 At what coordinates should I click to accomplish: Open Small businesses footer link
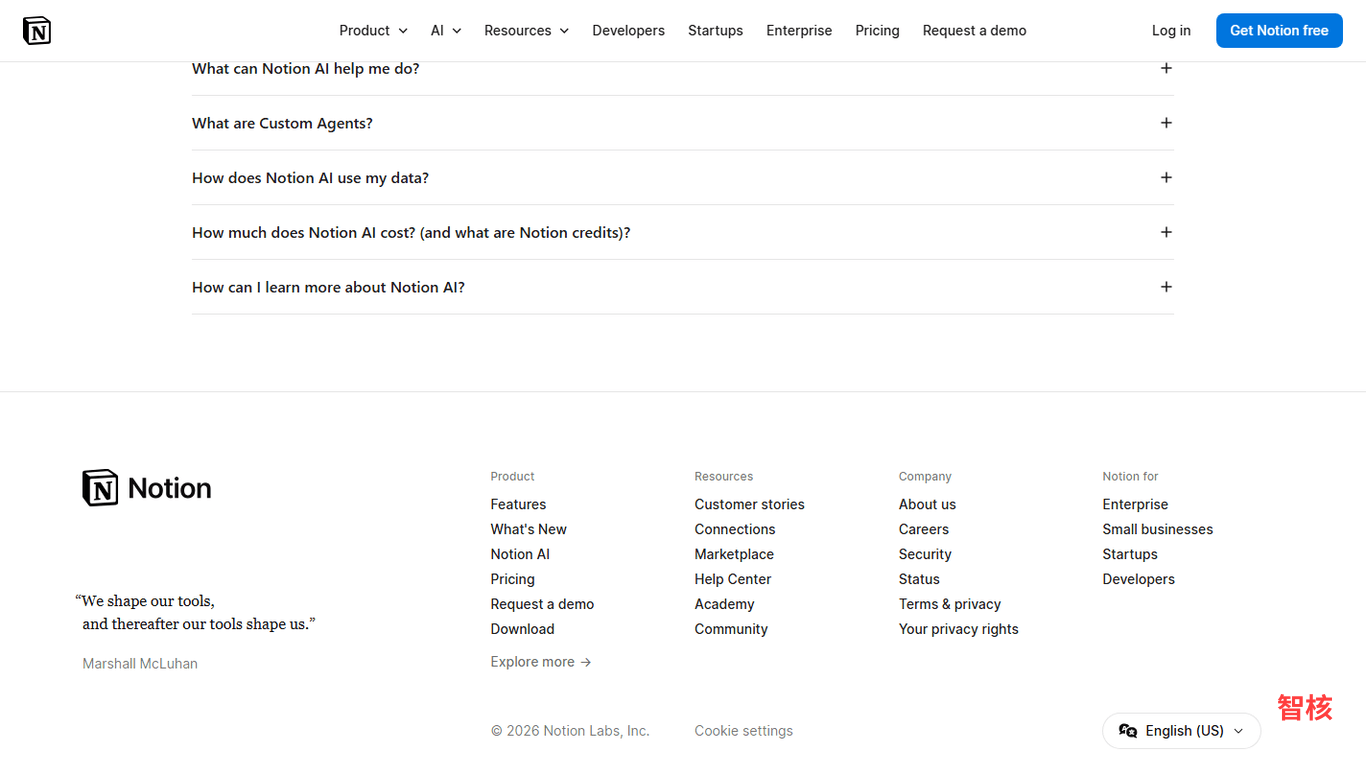1158,530
